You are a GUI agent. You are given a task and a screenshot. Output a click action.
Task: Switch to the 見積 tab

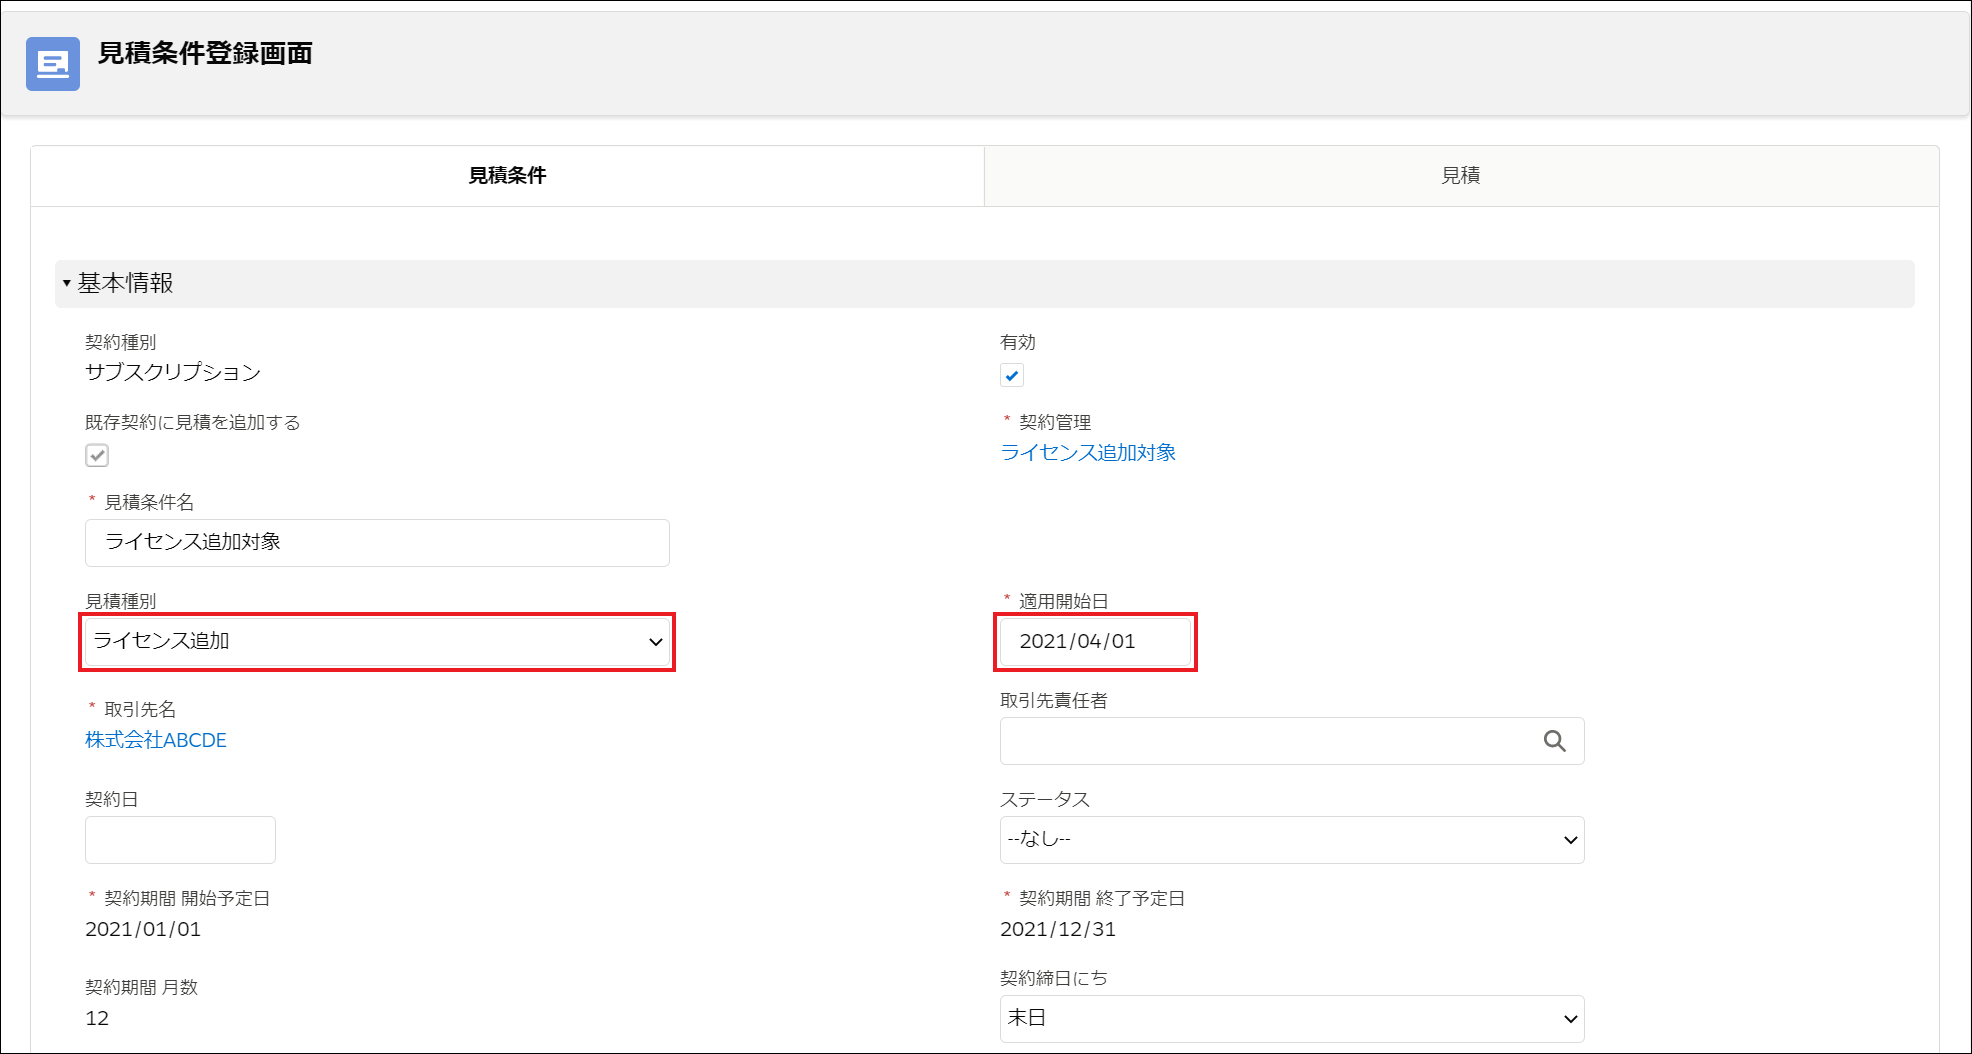(x=1460, y=176)
